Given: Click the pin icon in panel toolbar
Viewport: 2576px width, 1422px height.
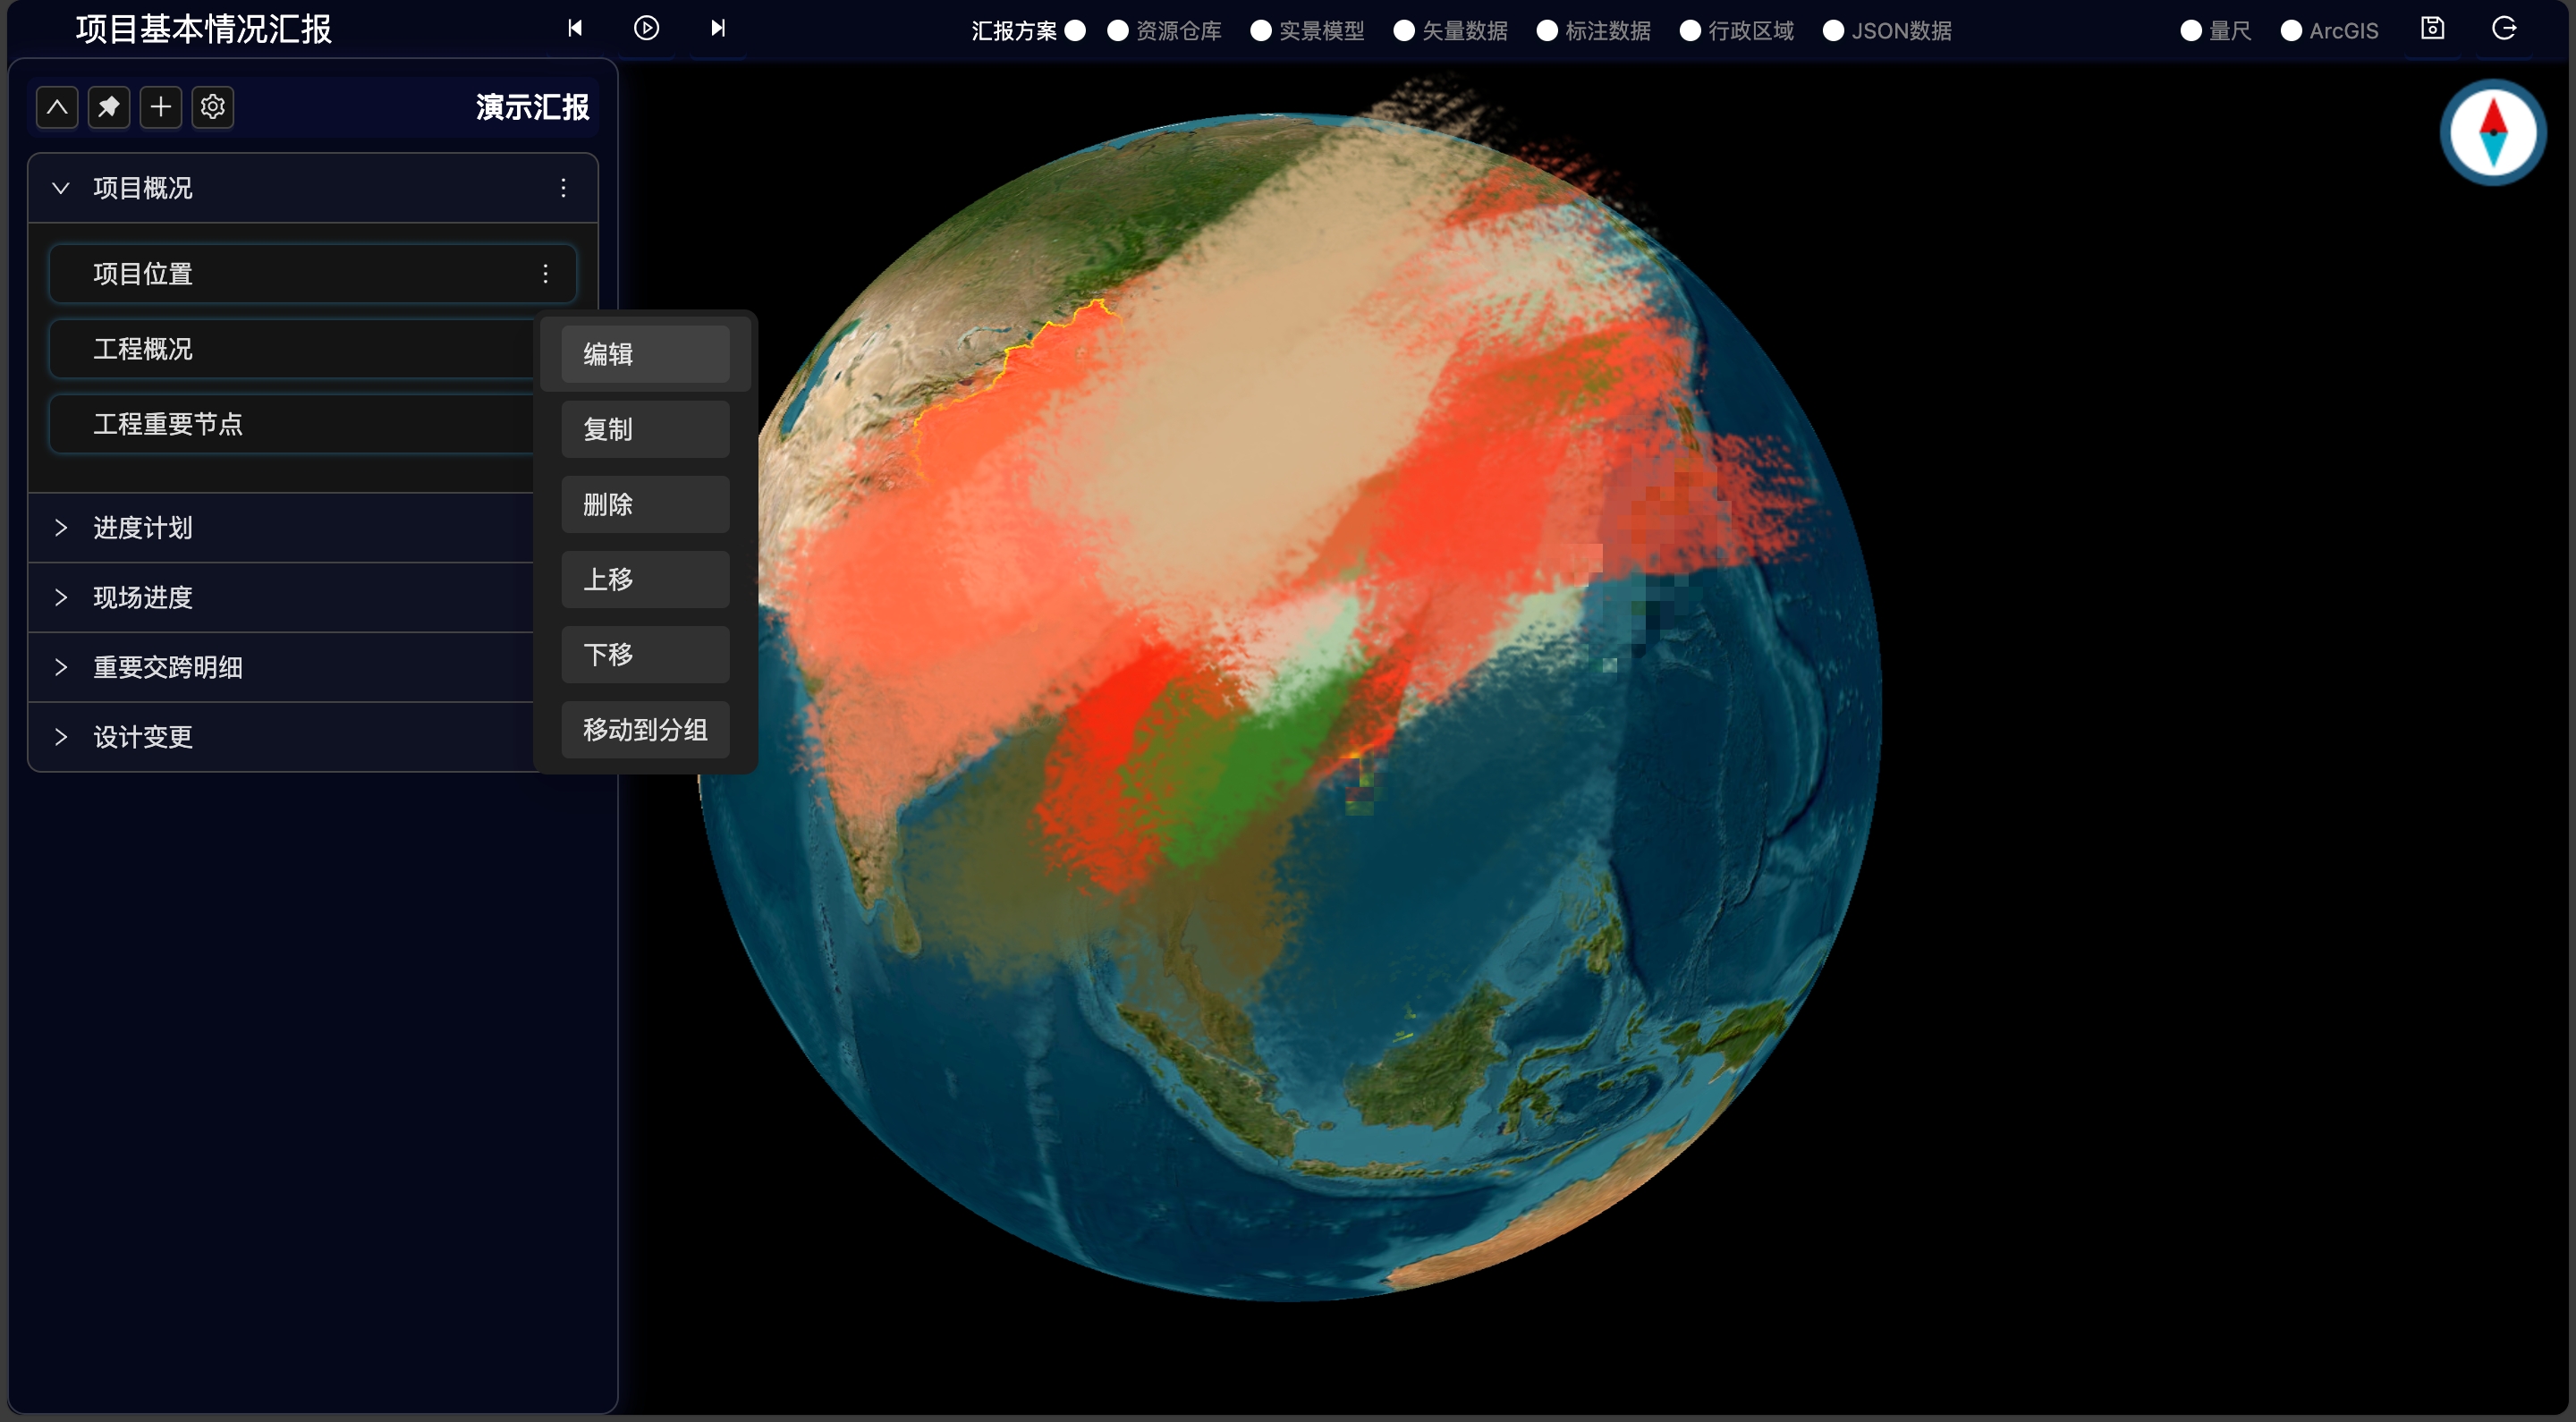Looking at the screenshot, I should pyautogui.click(x=109, y=107).
